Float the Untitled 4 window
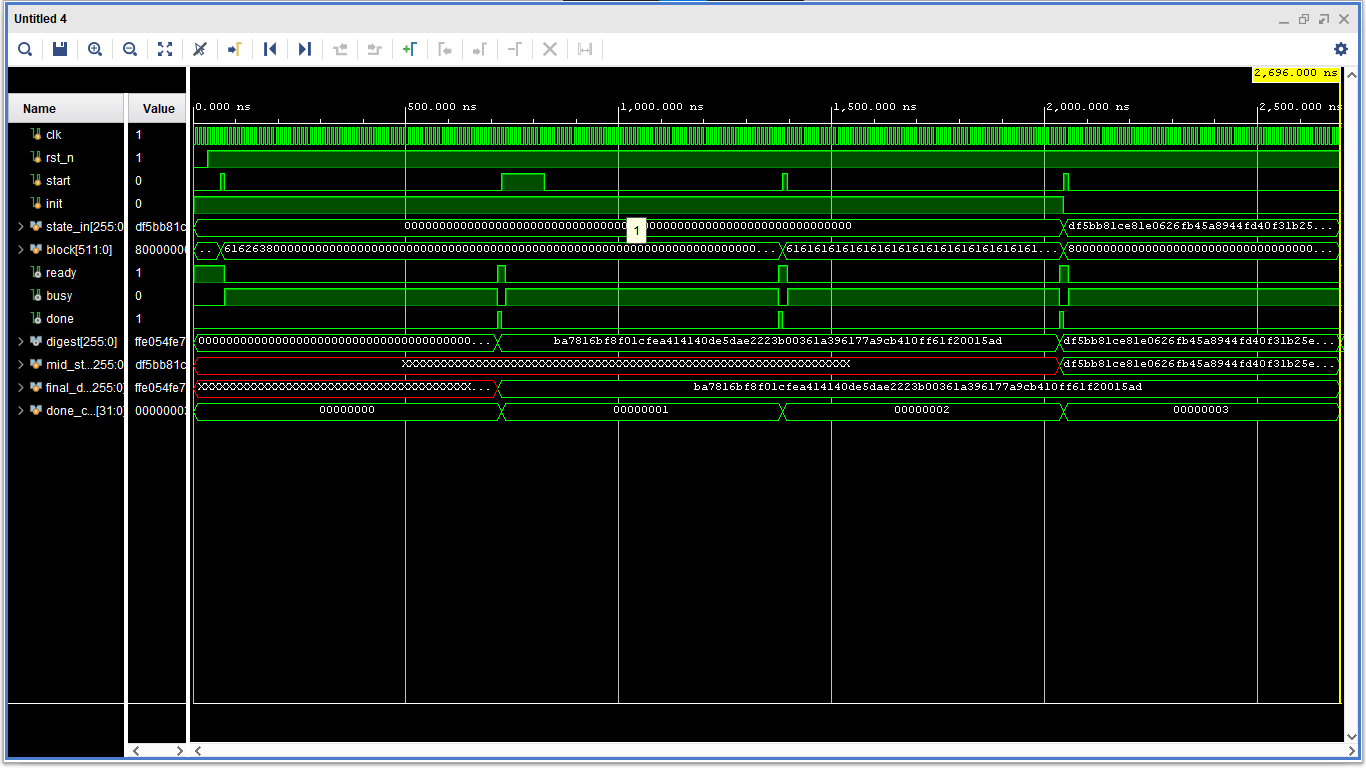1366x768 pixels. pyautogui.click(x=1323, y=19)
